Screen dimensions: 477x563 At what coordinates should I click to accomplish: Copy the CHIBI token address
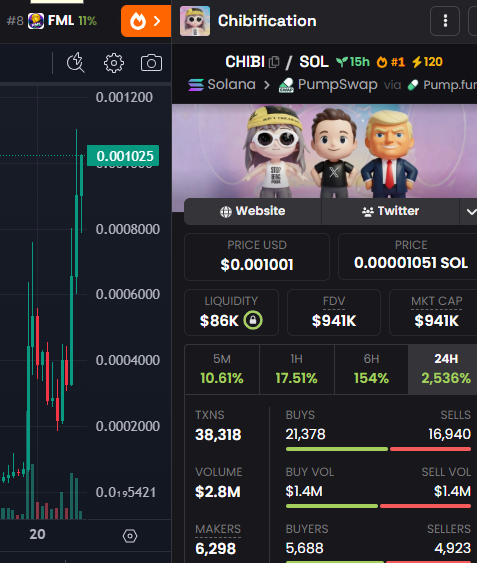pos(274,62)
